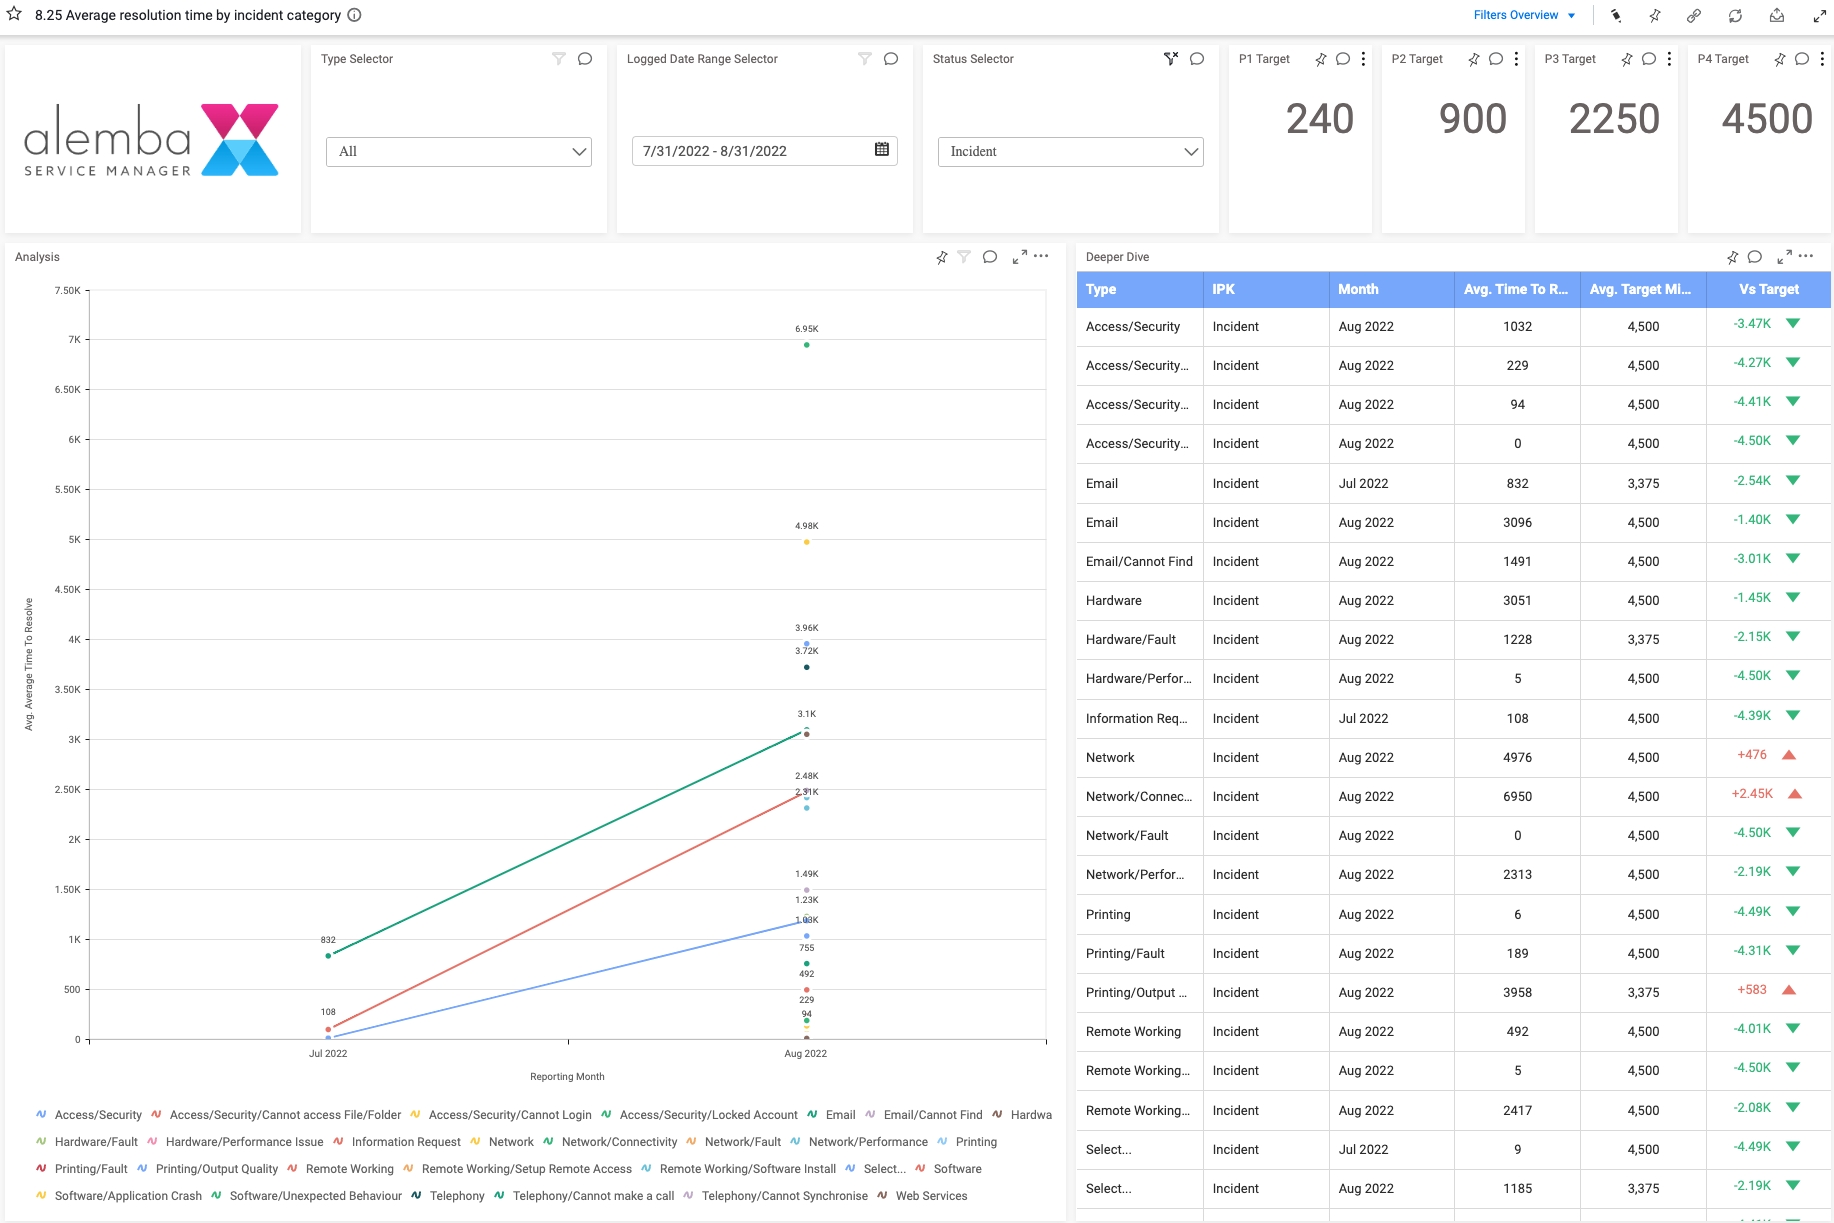1834x1223 pixels.
Task: Click the copy link icon in toolbar
Action: click(x=1693, y=15)
